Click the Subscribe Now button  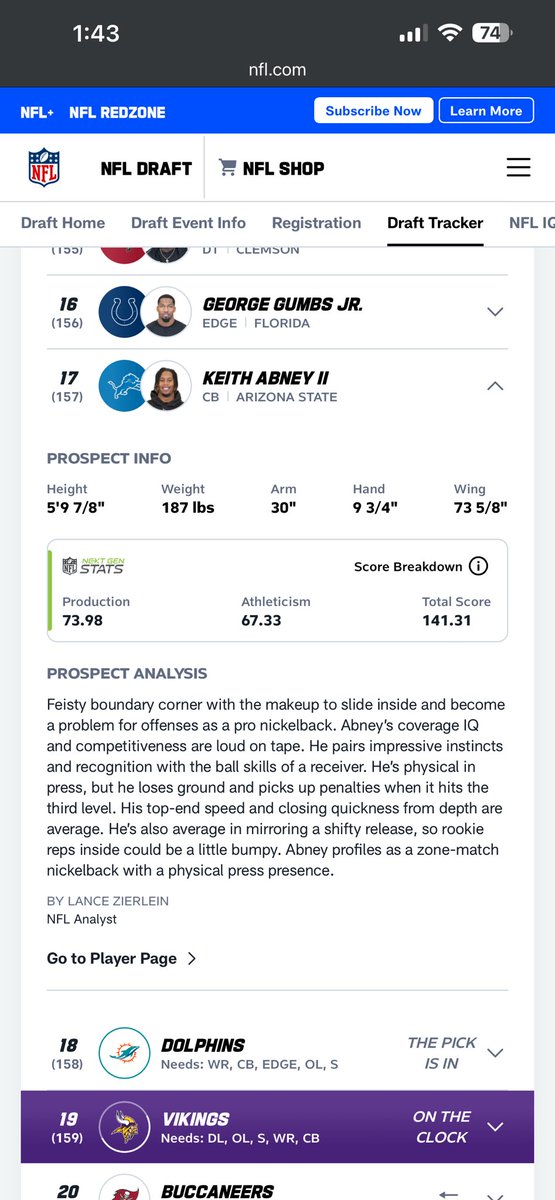(x=373, y=111)
